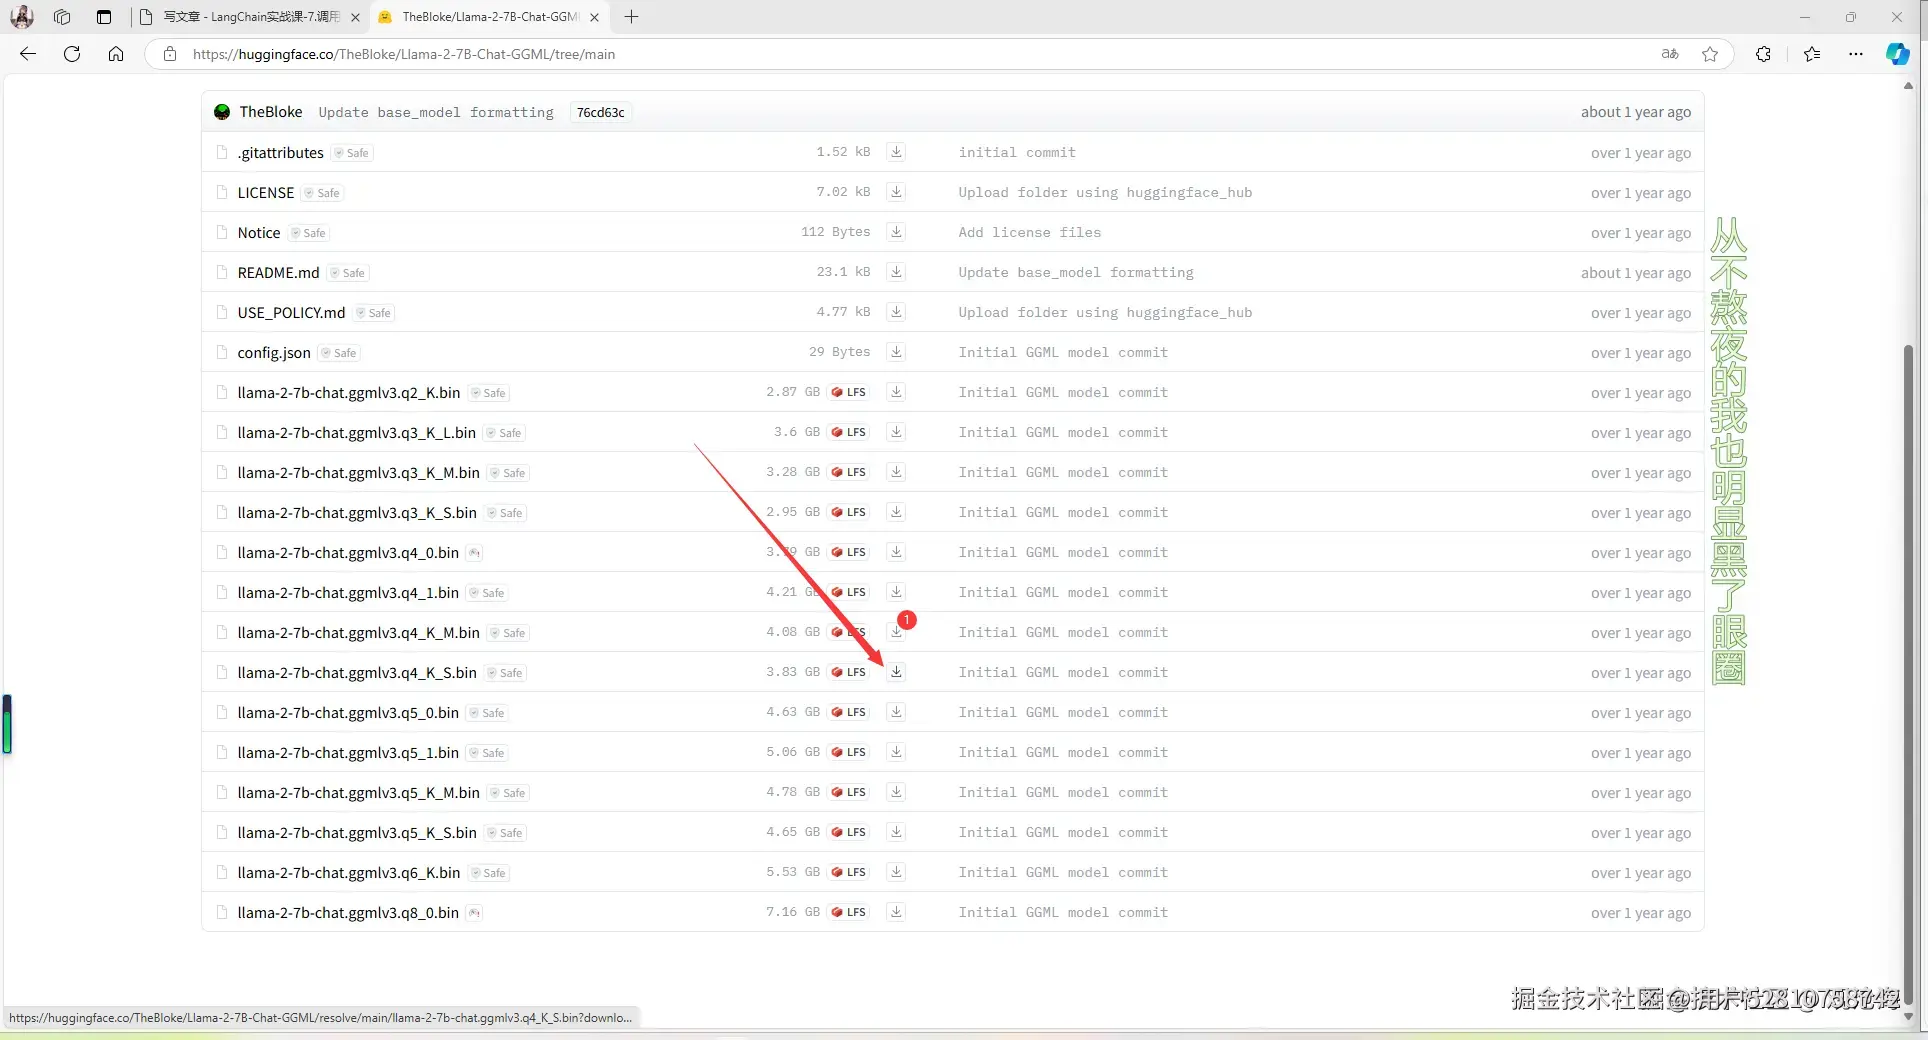Switch to the LangChain article tab
Screen dimensions: 1928x1040
250,17
